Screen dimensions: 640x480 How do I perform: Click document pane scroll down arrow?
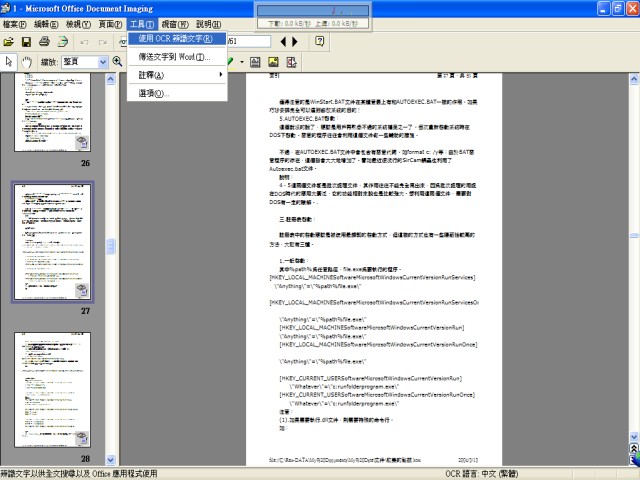634,437
